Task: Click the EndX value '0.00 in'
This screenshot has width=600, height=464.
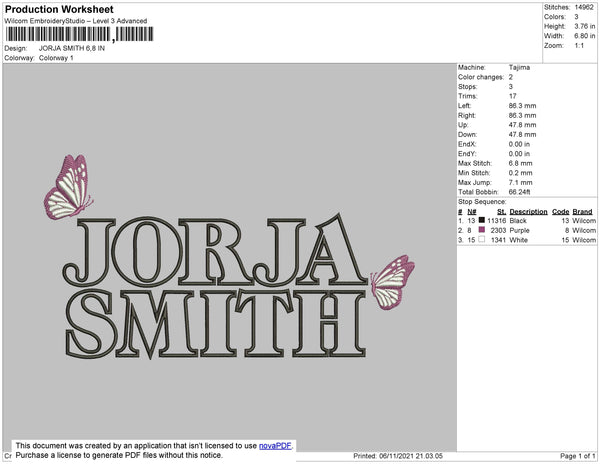Action: click(519, 144)
